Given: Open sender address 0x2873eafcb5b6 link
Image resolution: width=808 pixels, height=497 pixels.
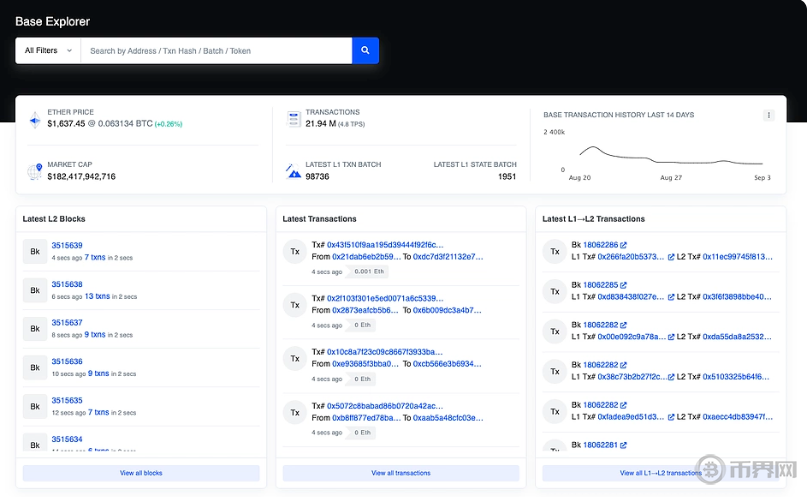Looking at the screenshot, I should point(365,310).
